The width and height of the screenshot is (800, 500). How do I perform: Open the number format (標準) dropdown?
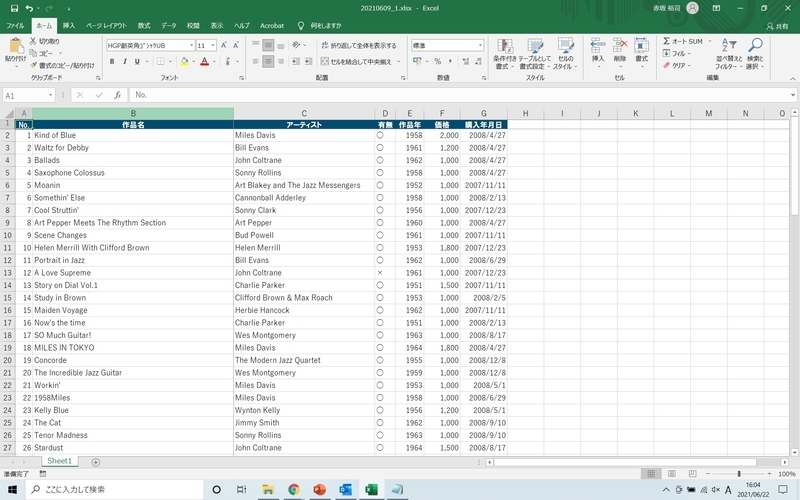click(x=480, y=45)
